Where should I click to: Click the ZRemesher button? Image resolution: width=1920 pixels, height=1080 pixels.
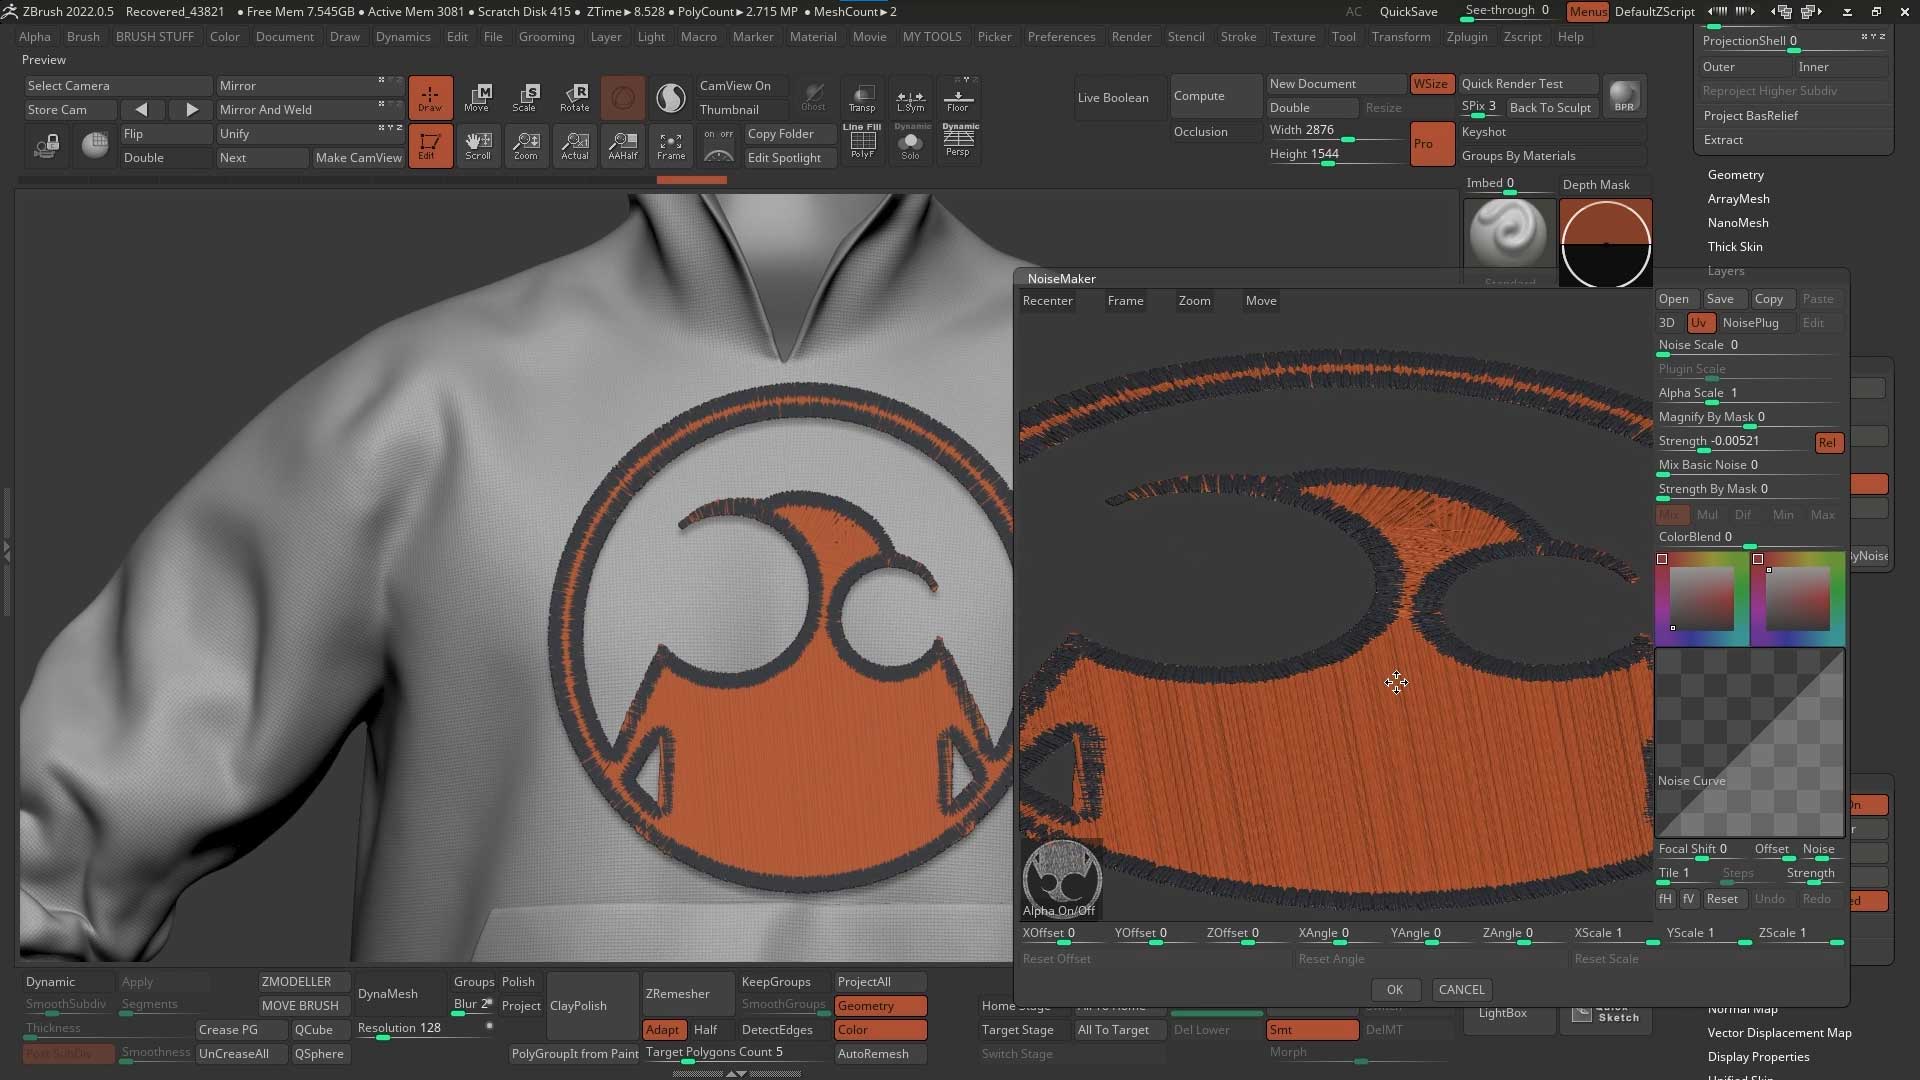[x=688, y=994]
